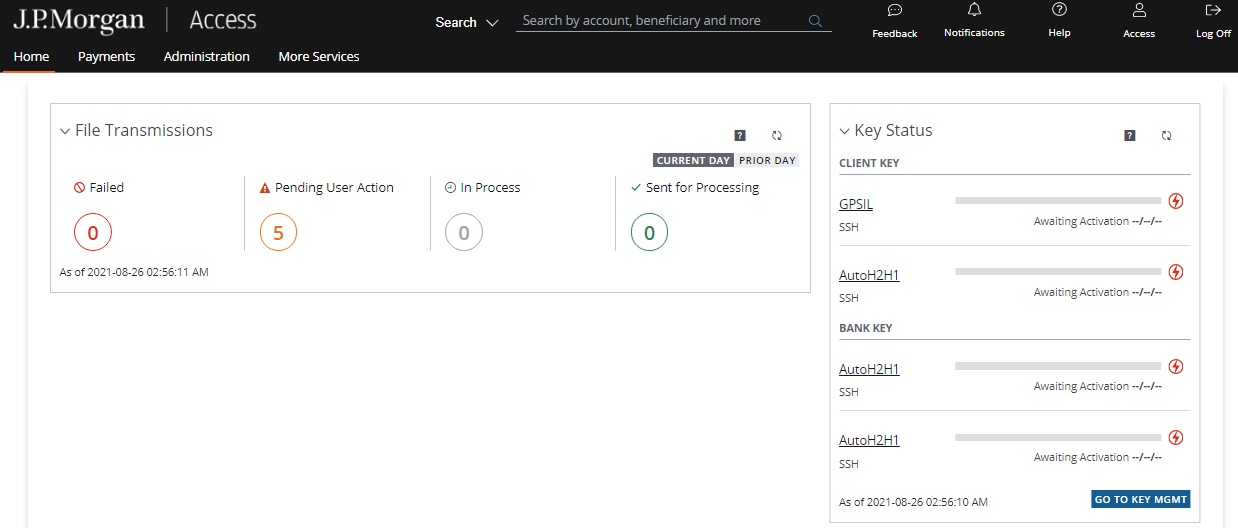Open the Administration menu
Screen dimensions: 1238x528
206,57
